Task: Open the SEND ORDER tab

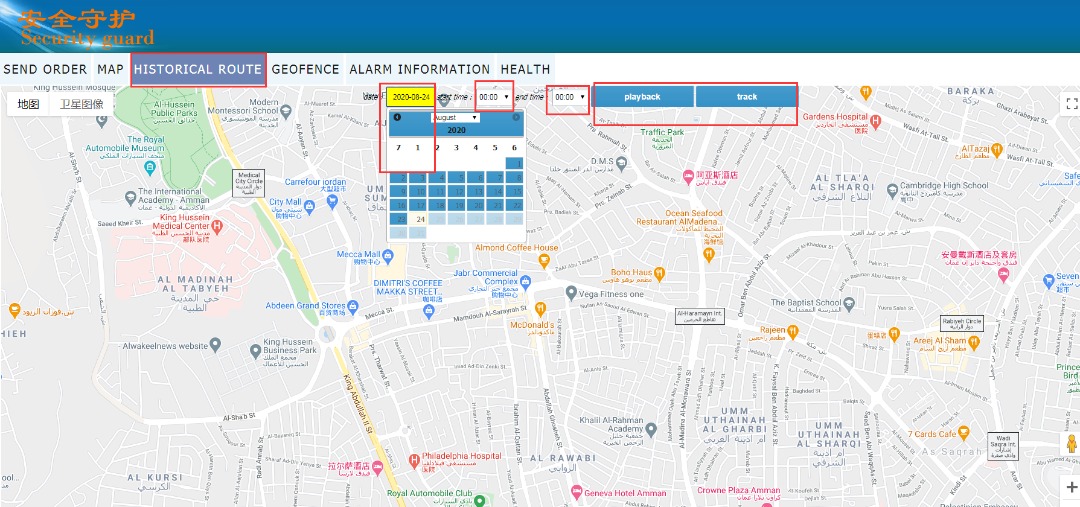Action: click(45, 69)
